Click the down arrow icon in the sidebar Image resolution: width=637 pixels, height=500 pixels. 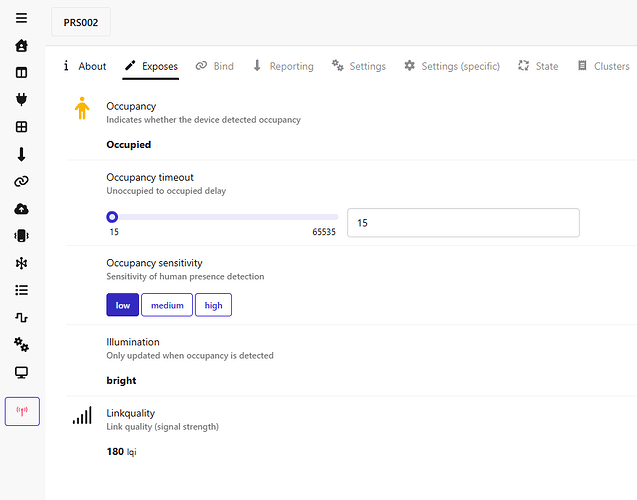tap(21, 154)
